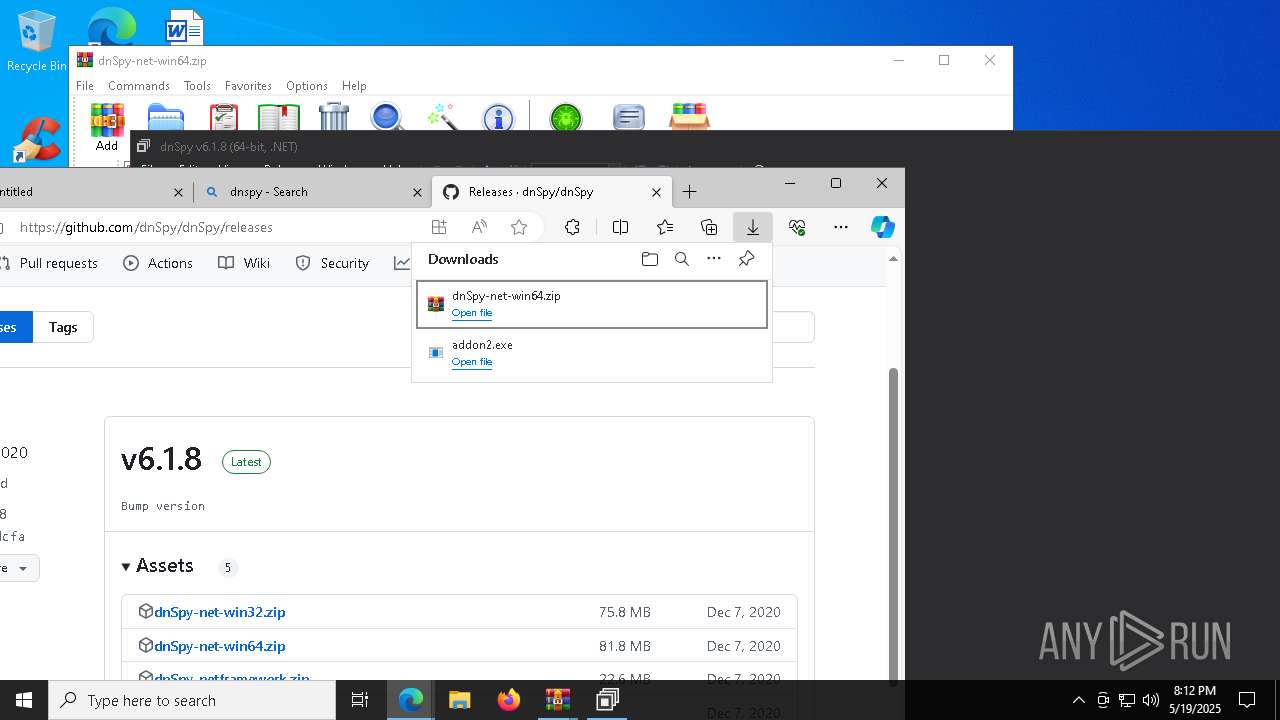Click WinRAR Extract To folder icon
The height and width of the screenshot is (720, 1280).
coord(166,117)
